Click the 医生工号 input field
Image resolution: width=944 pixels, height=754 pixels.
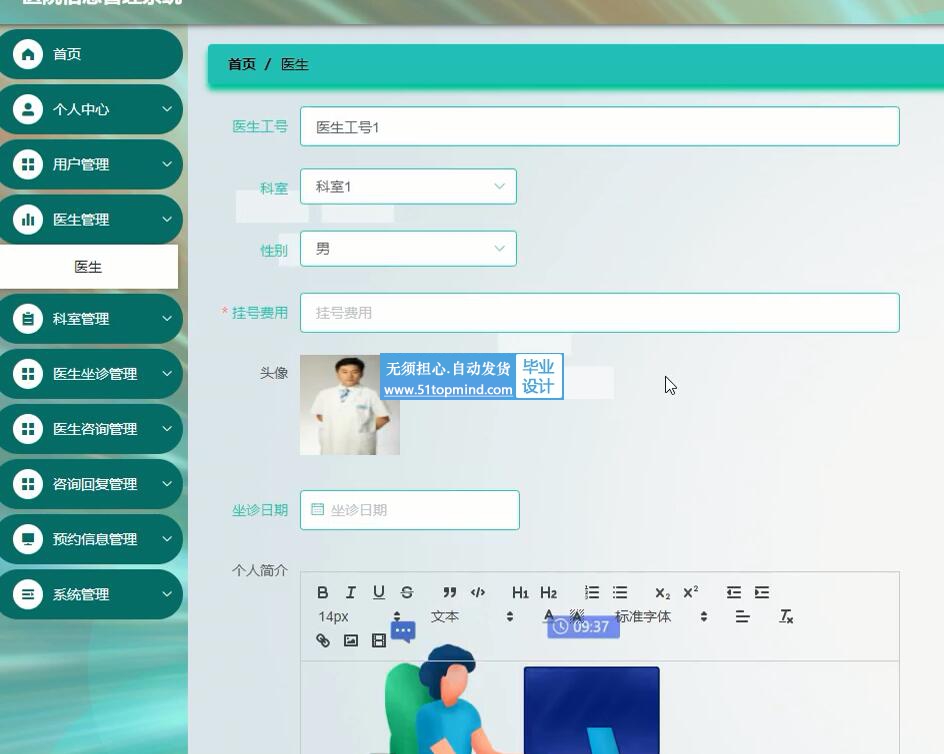(600, 126)
